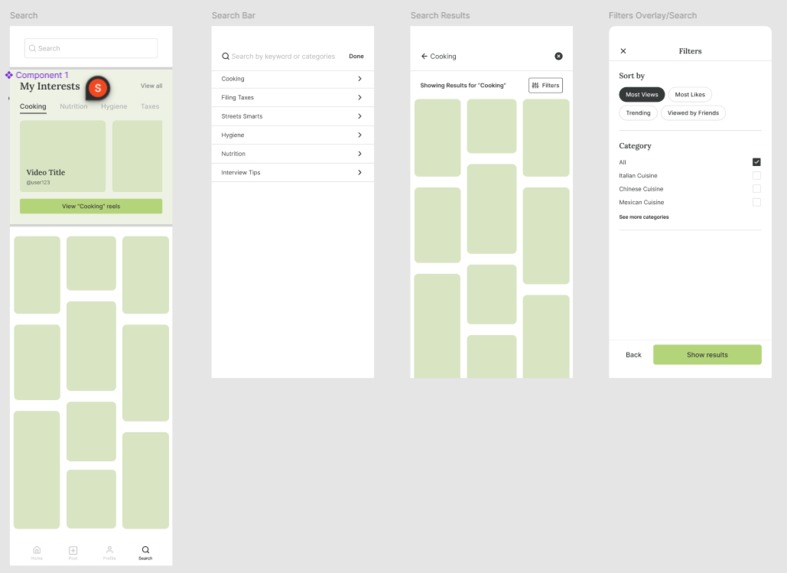Open the Filters button in Search Results

(x=546, y=85)
